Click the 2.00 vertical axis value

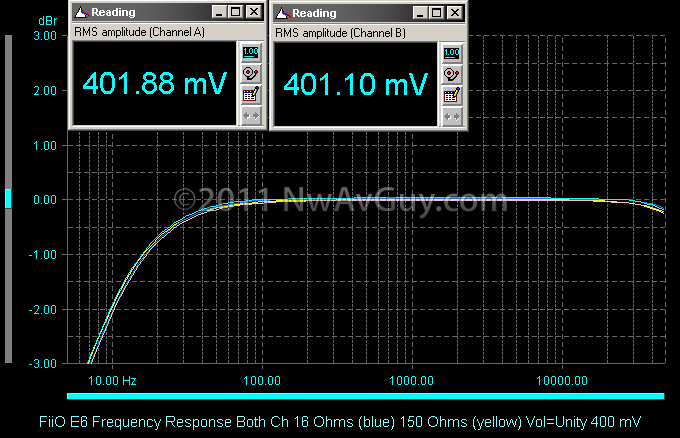click(45, 91)
